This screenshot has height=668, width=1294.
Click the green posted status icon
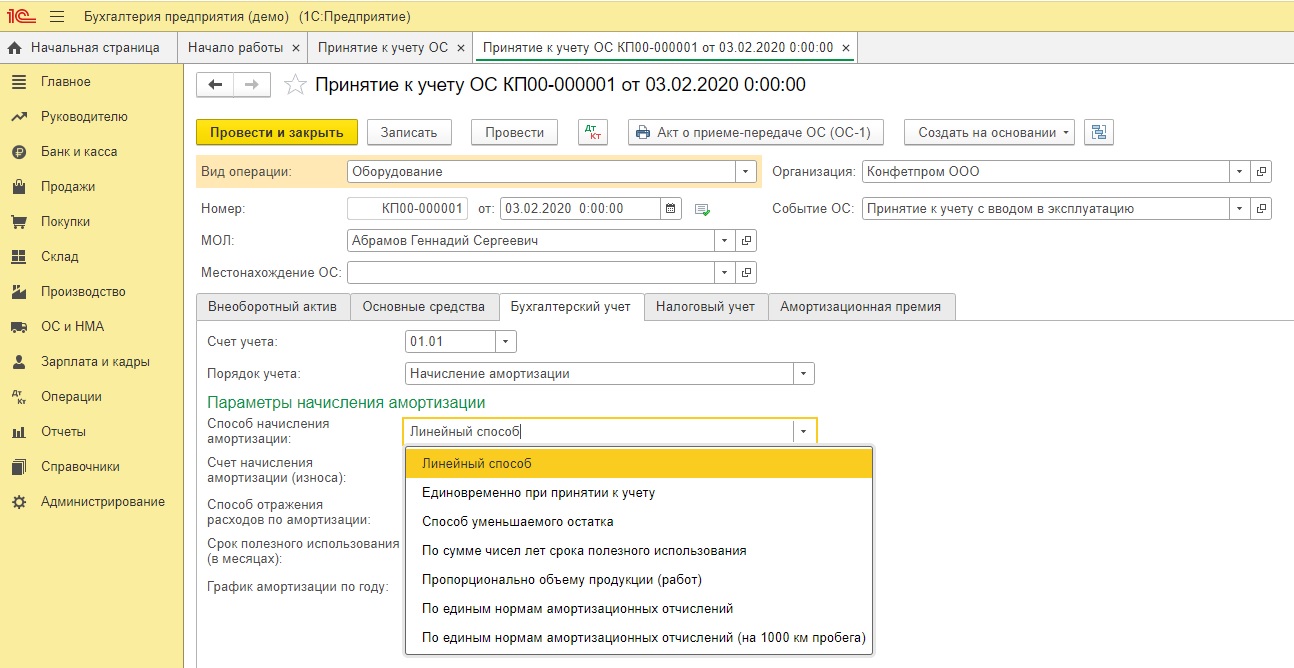(x=702, y=210)
